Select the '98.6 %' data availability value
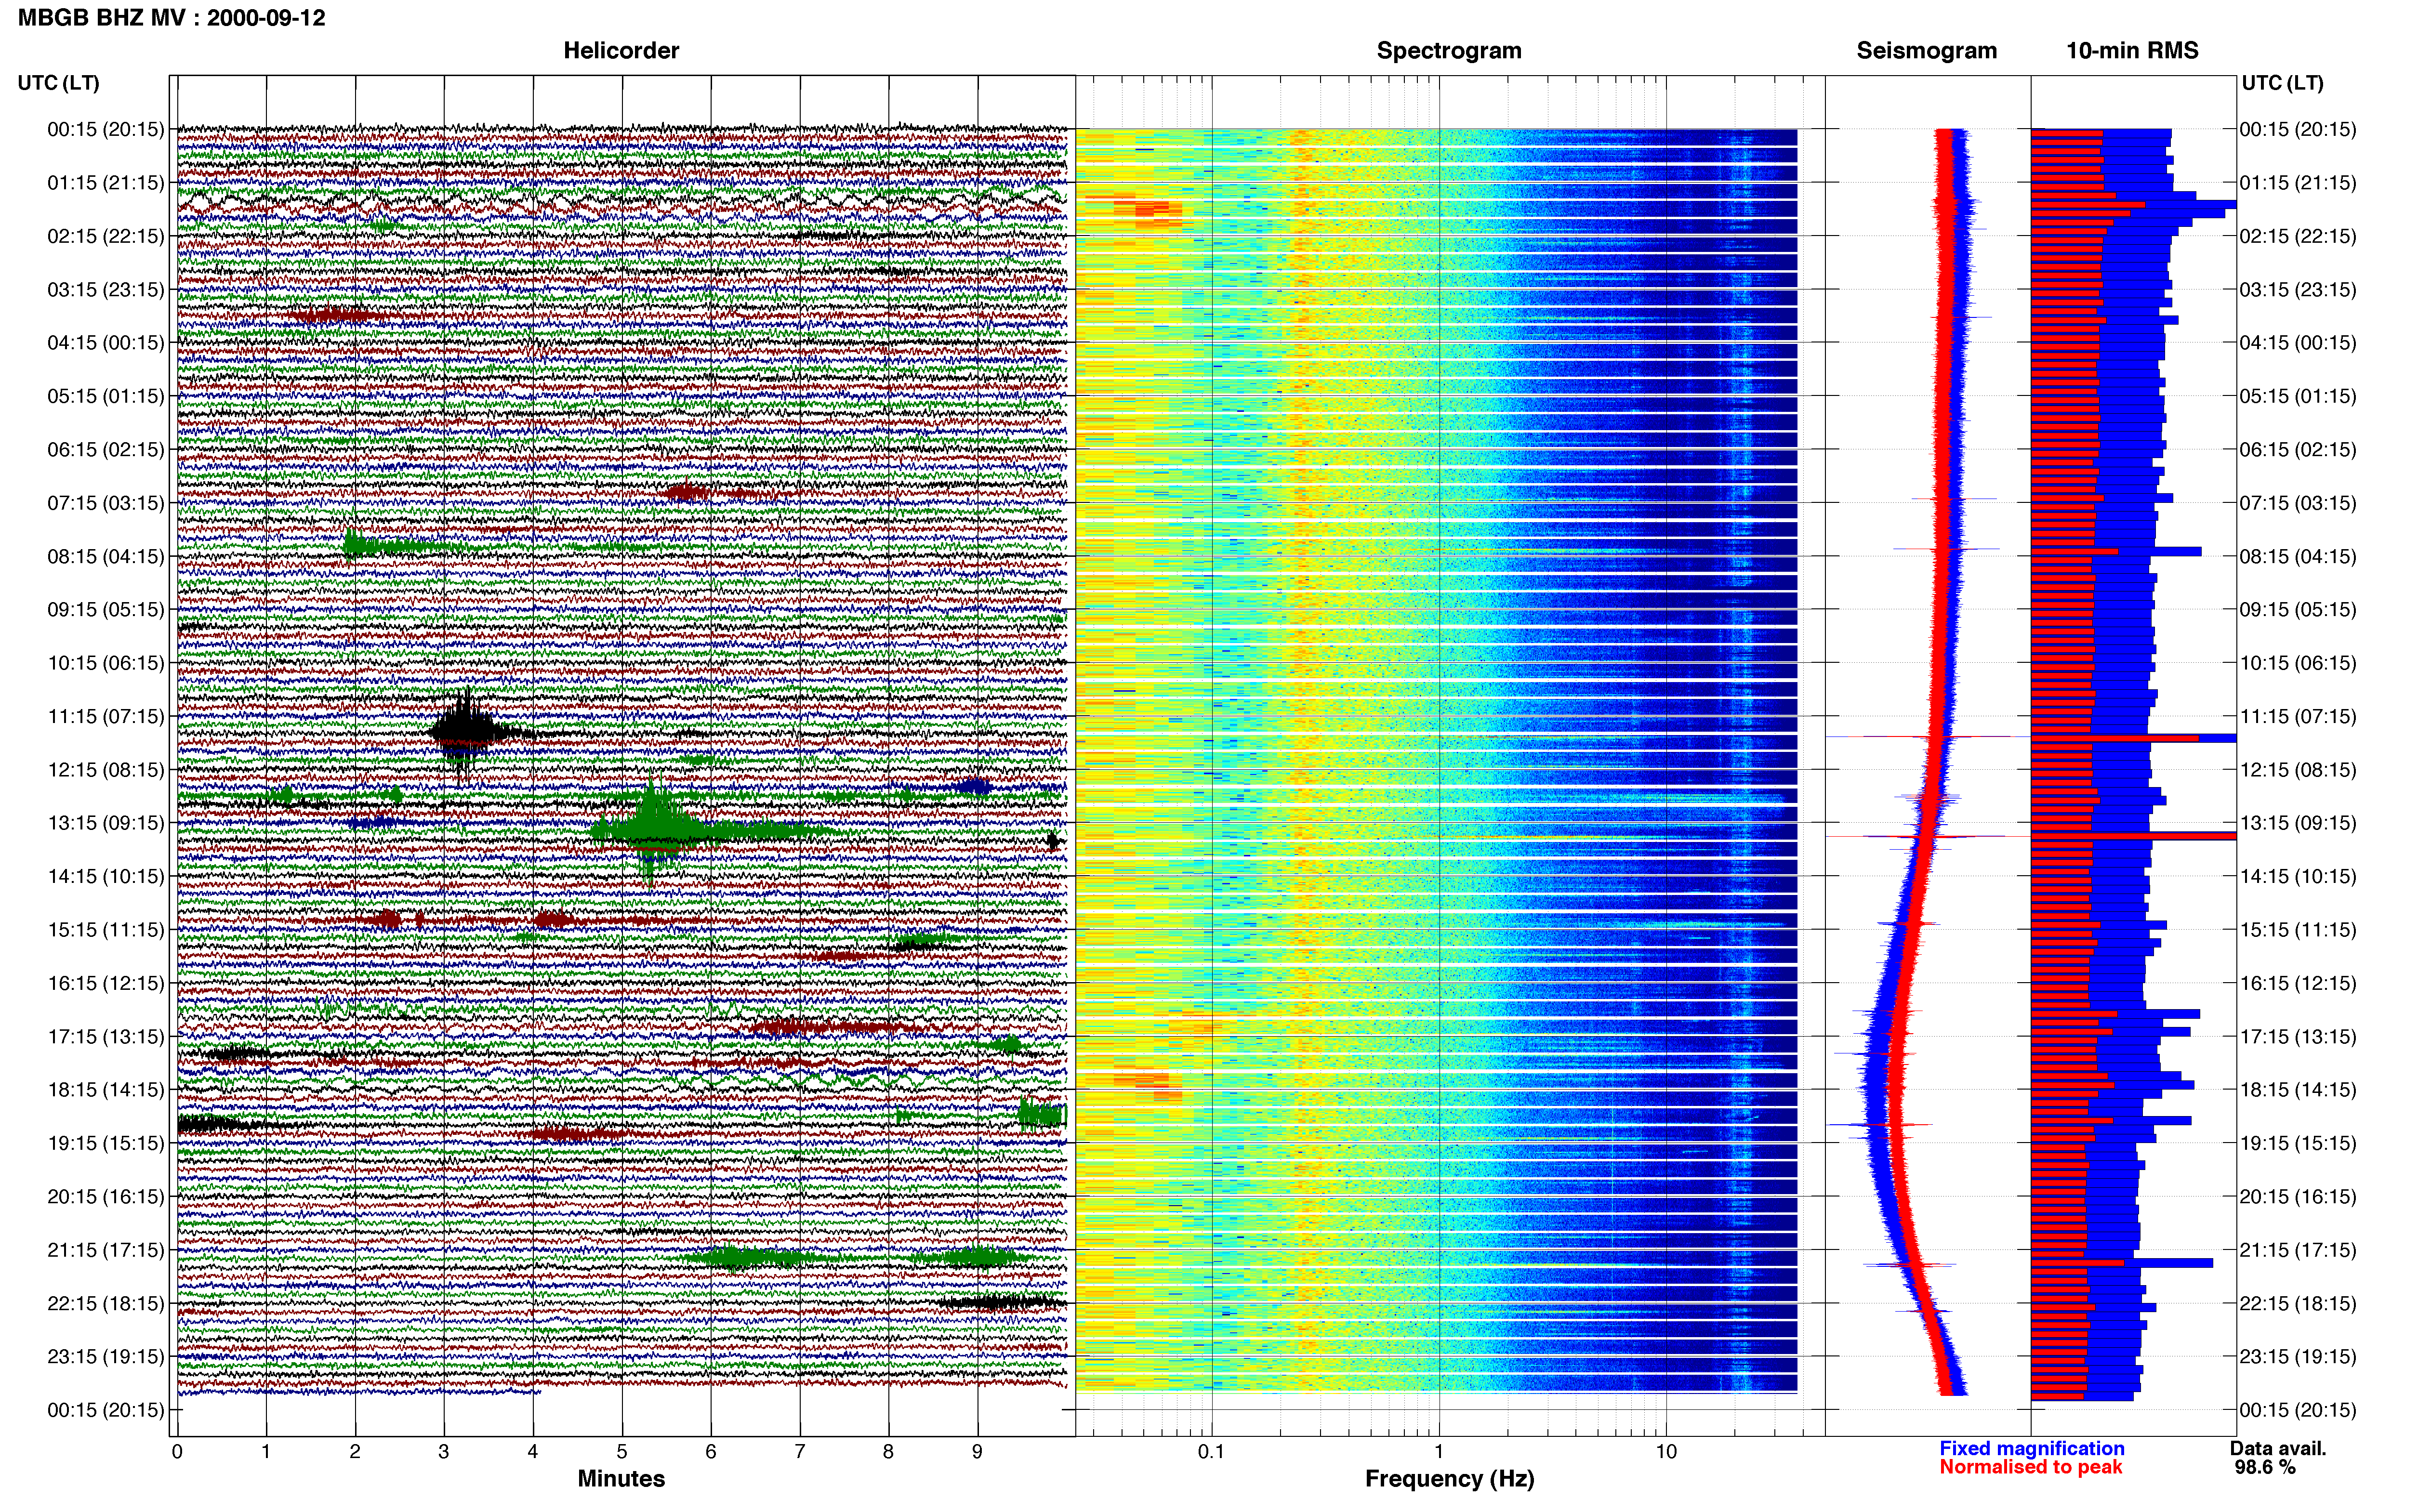2418x1512 pixels. coord(2265,1467)
